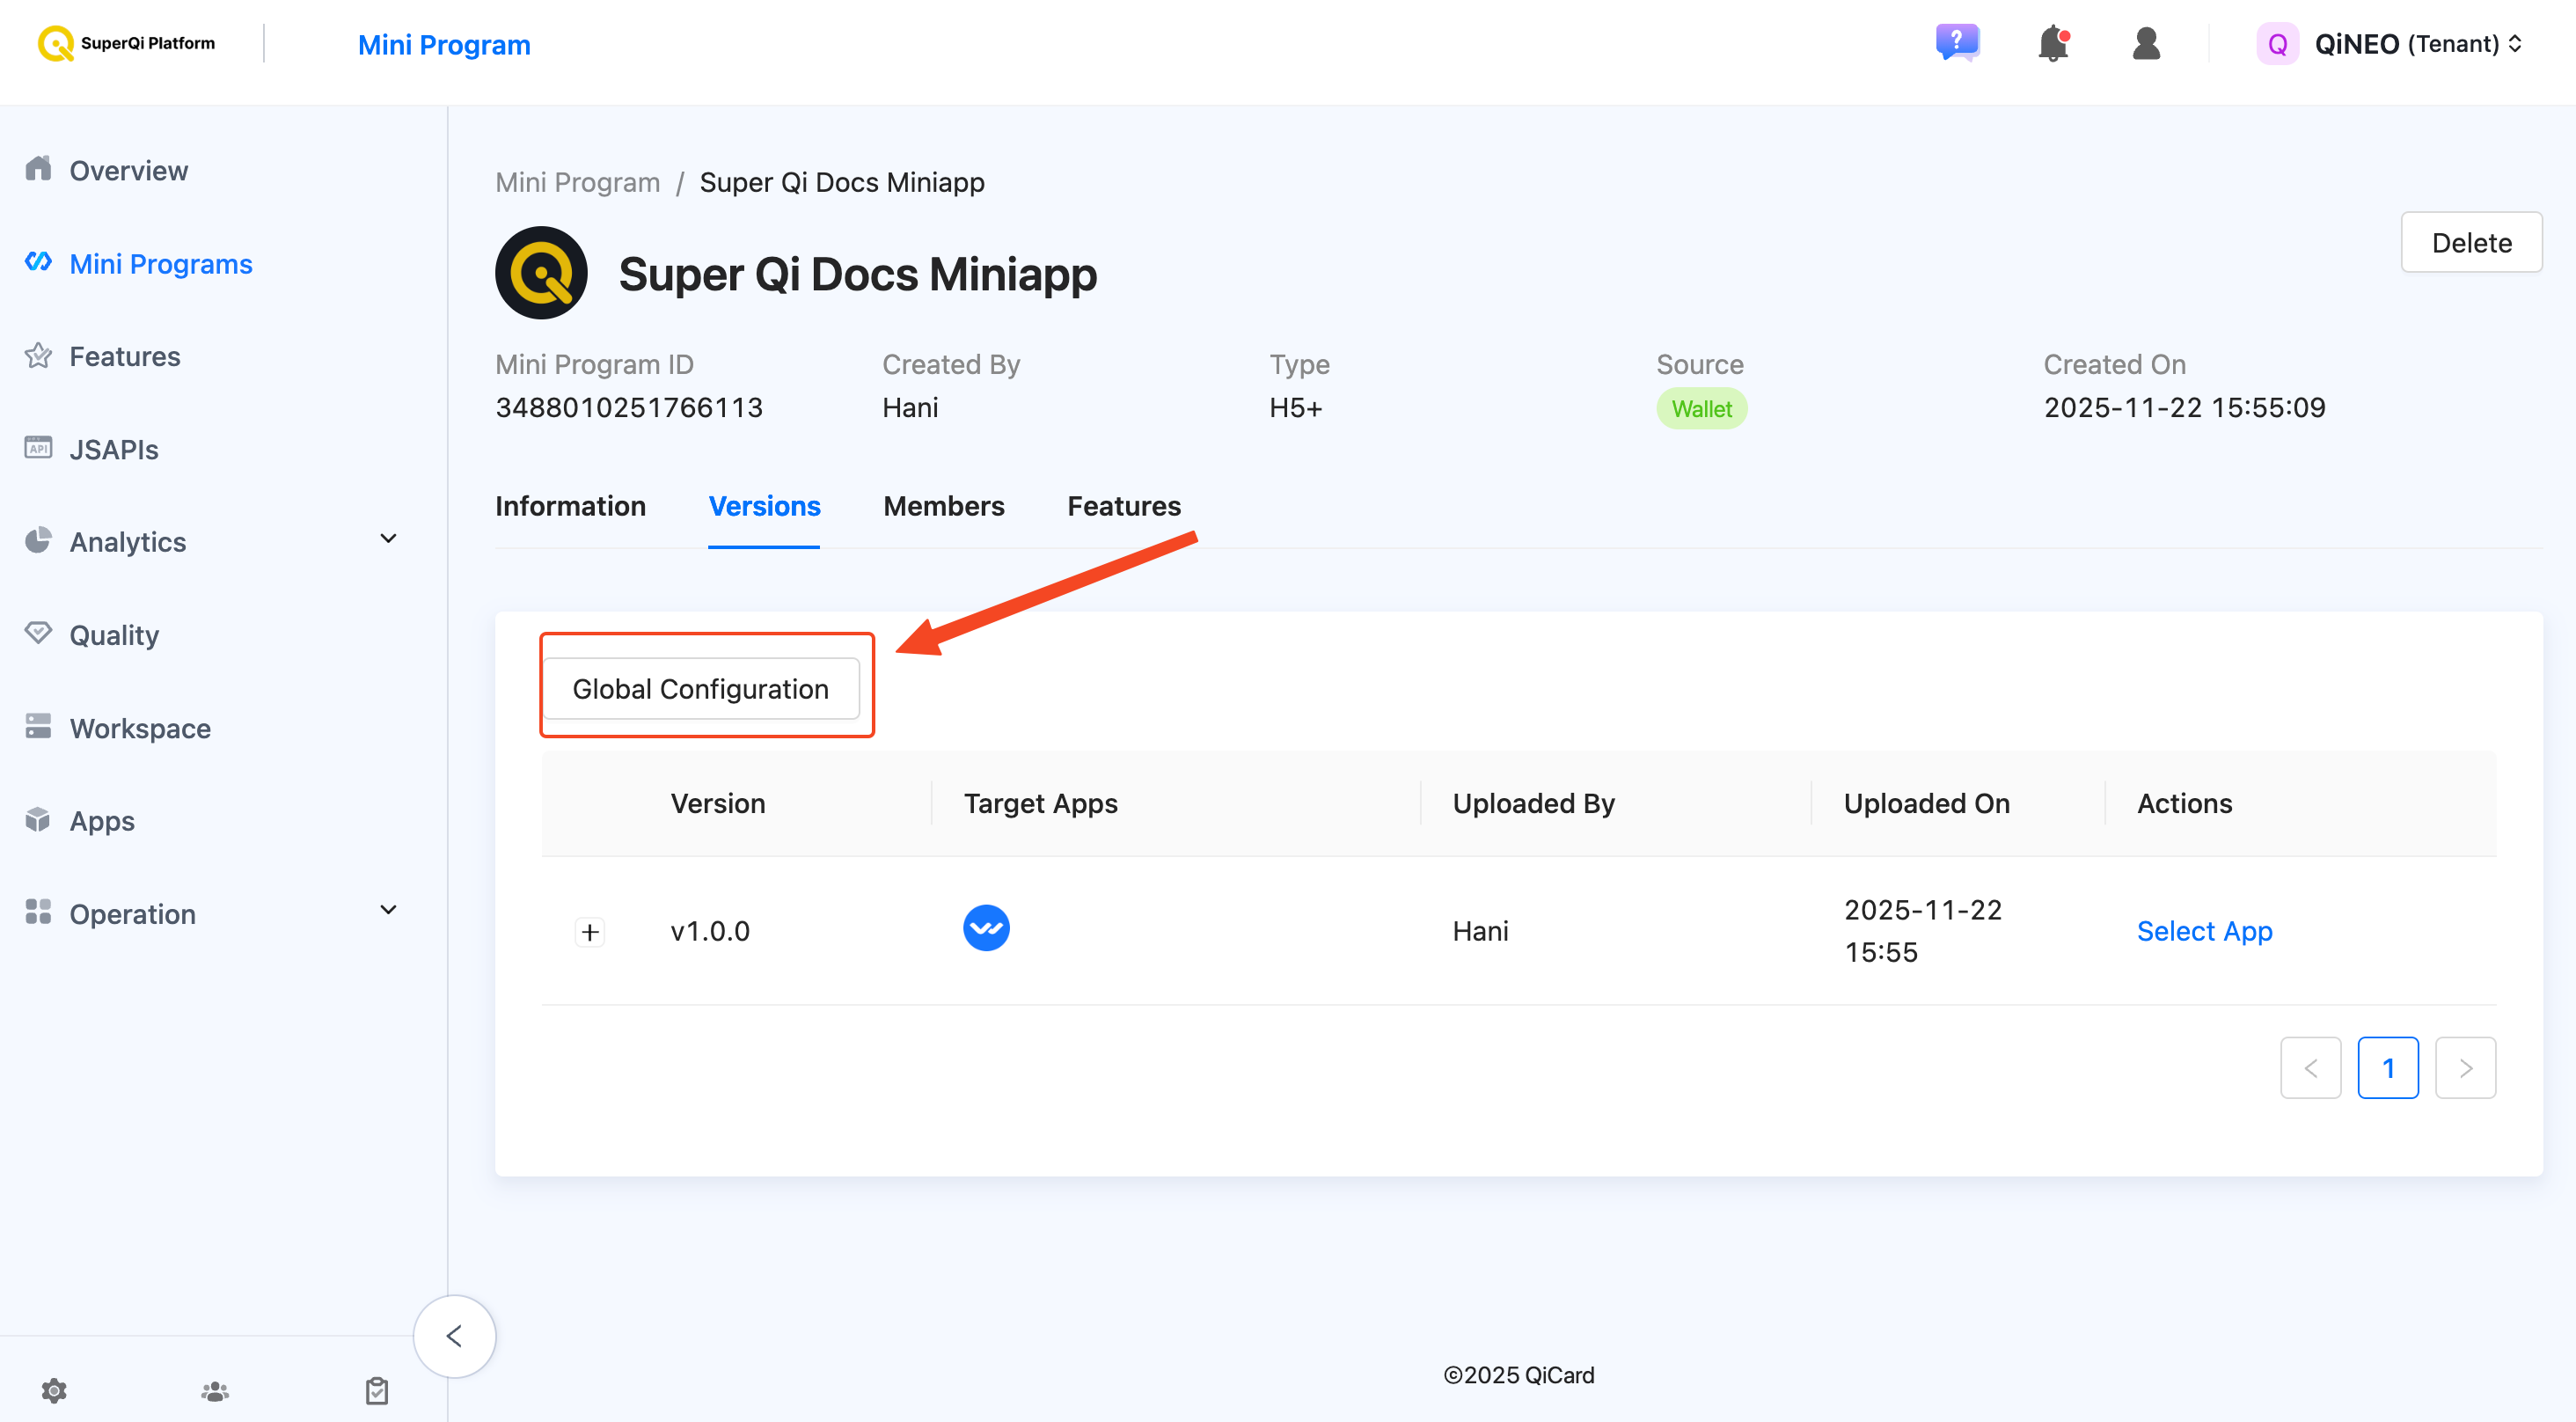This screenshot has width=2576, height=1422.
Task: Collapse the sidebar with the arrow button
Action: pyautogui.click(x=454, y=1336)
